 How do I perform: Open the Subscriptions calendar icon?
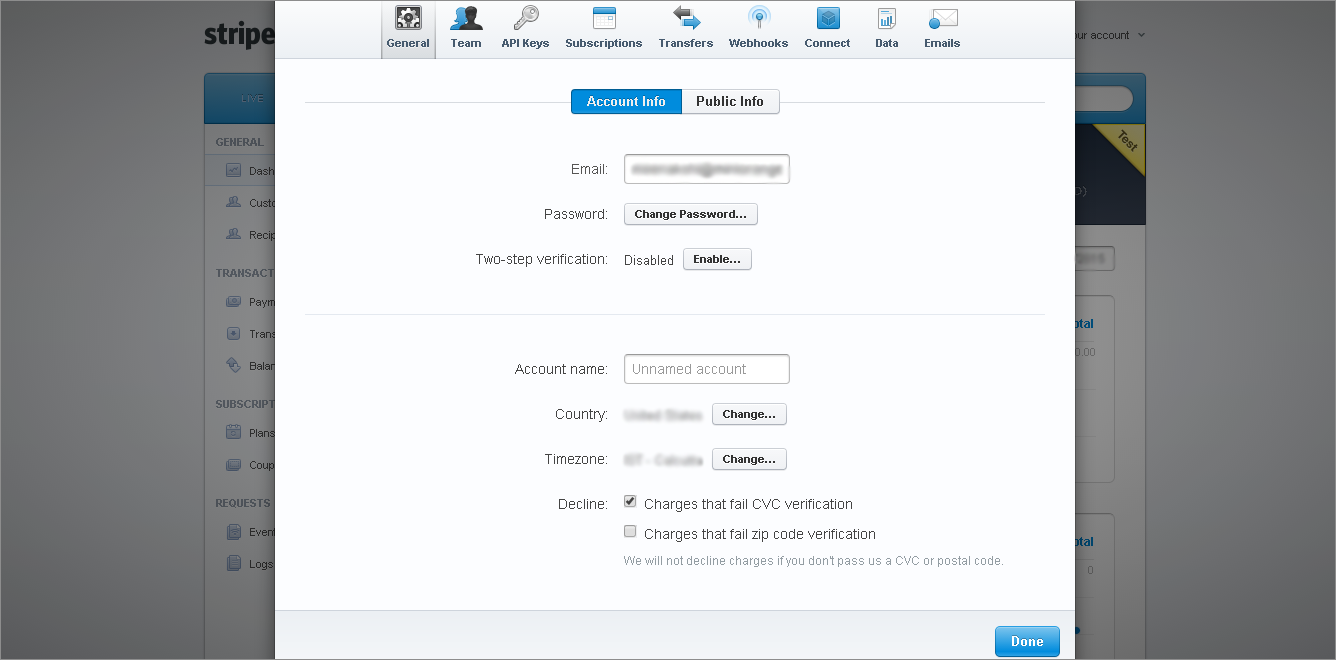click(x=604, y=18)
